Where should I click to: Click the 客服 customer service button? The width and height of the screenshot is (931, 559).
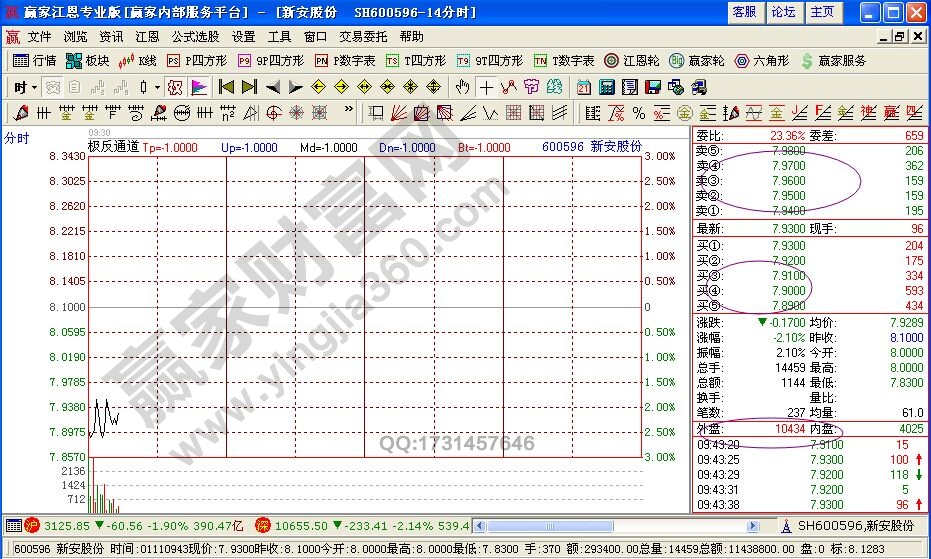coord(745,12)
